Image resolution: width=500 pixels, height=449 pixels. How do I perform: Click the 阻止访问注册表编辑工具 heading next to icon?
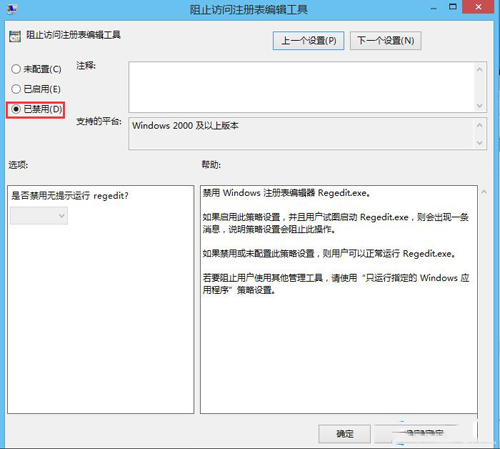(x=73, y=35)
